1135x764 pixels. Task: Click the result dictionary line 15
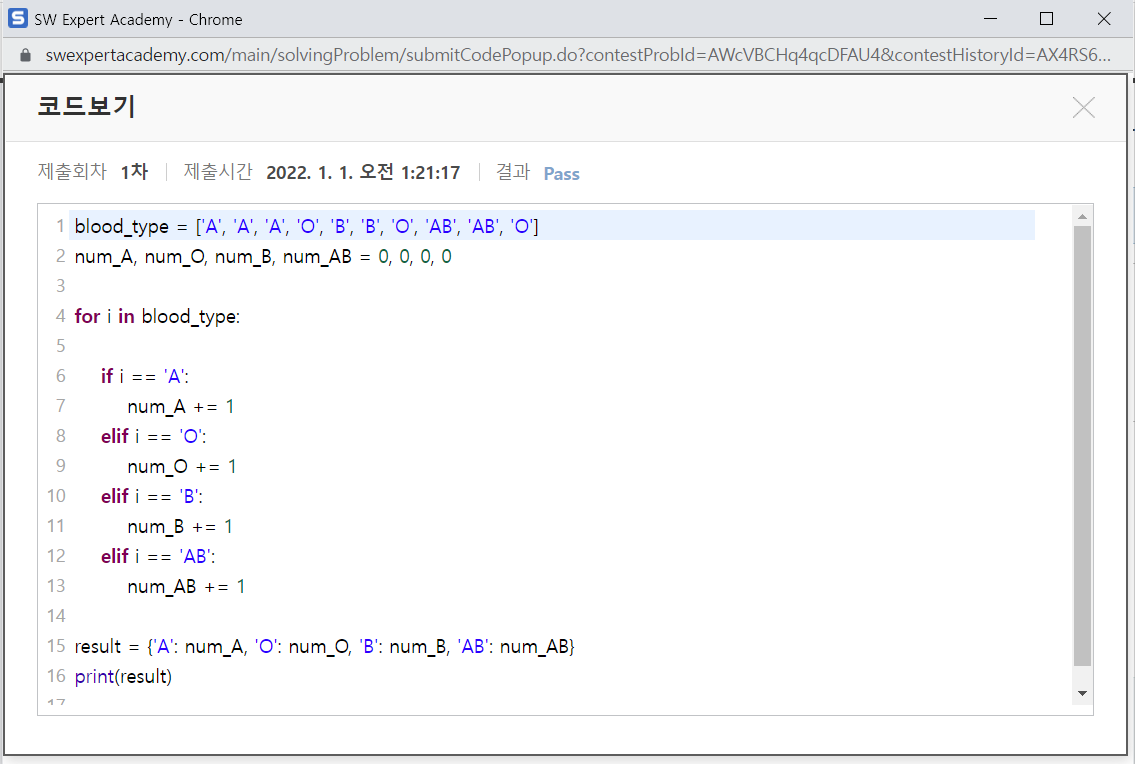(x=324, y=647)
